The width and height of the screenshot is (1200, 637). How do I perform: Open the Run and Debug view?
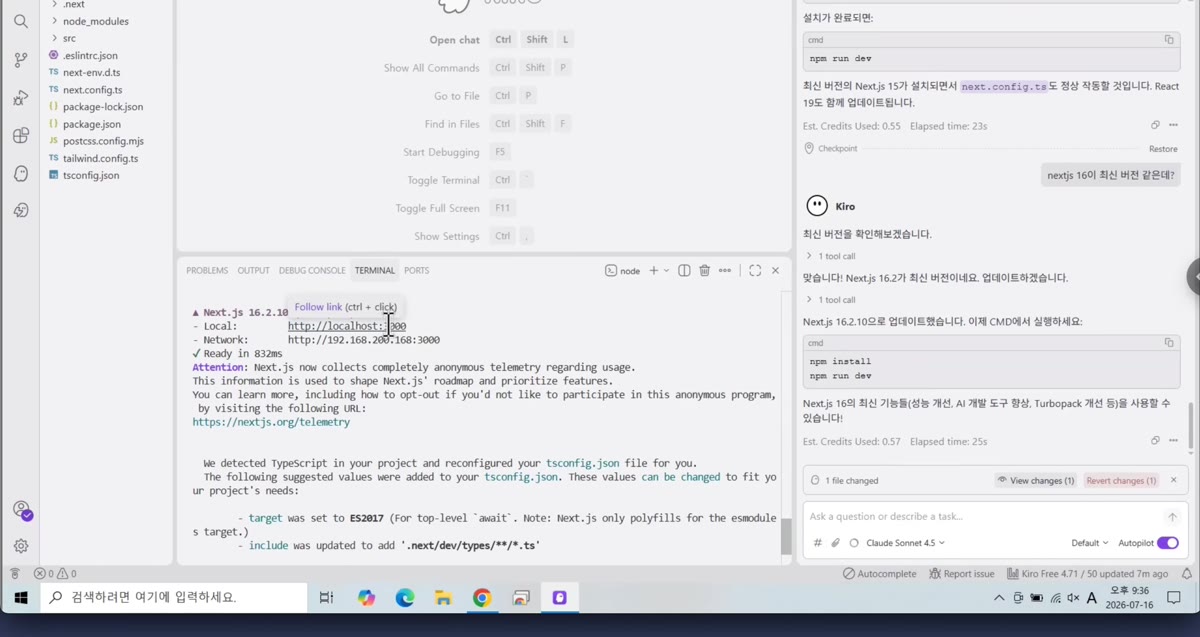21,98
